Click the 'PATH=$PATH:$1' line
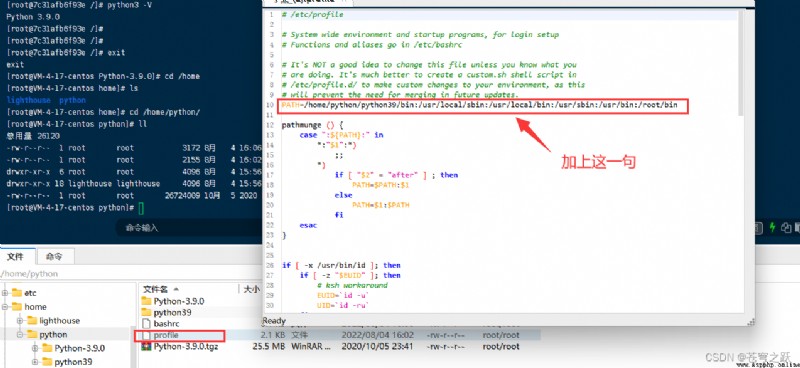800x368 pixels. point(381,185)
